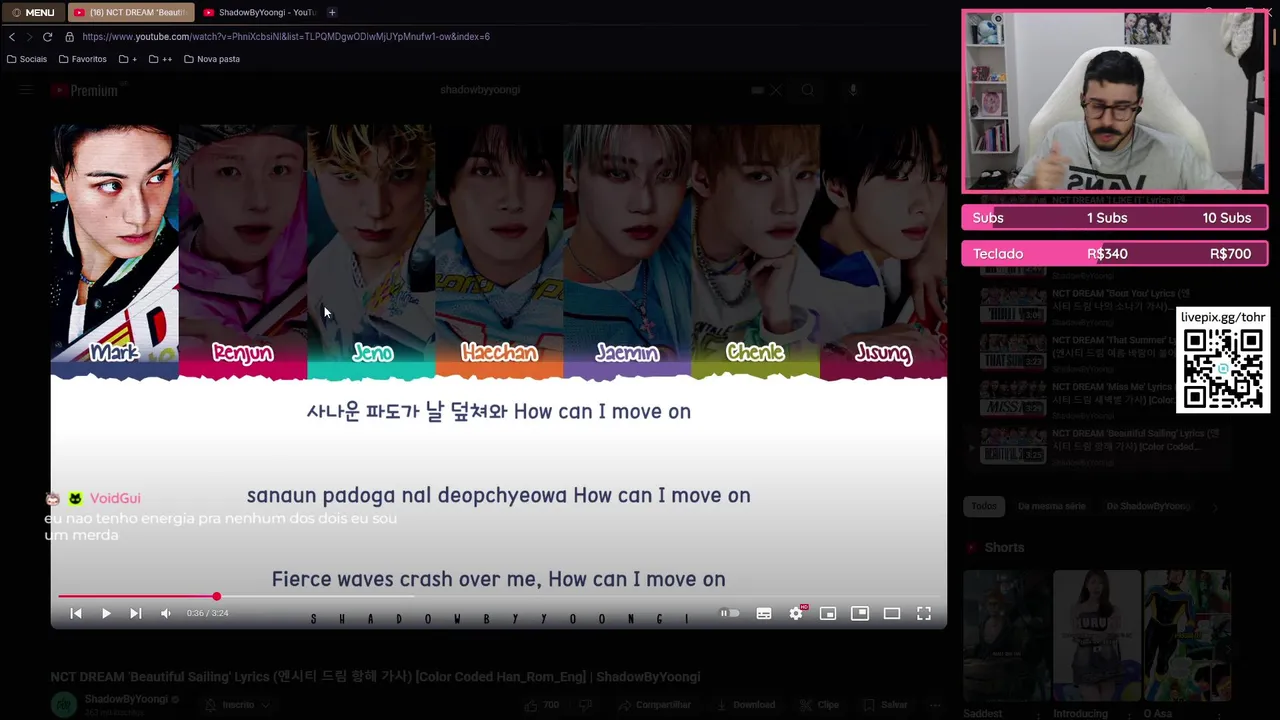Select the 'Da mesma série' chip
The height and width of the screenshot is (720, 1280).
(x=1051, y=506)
